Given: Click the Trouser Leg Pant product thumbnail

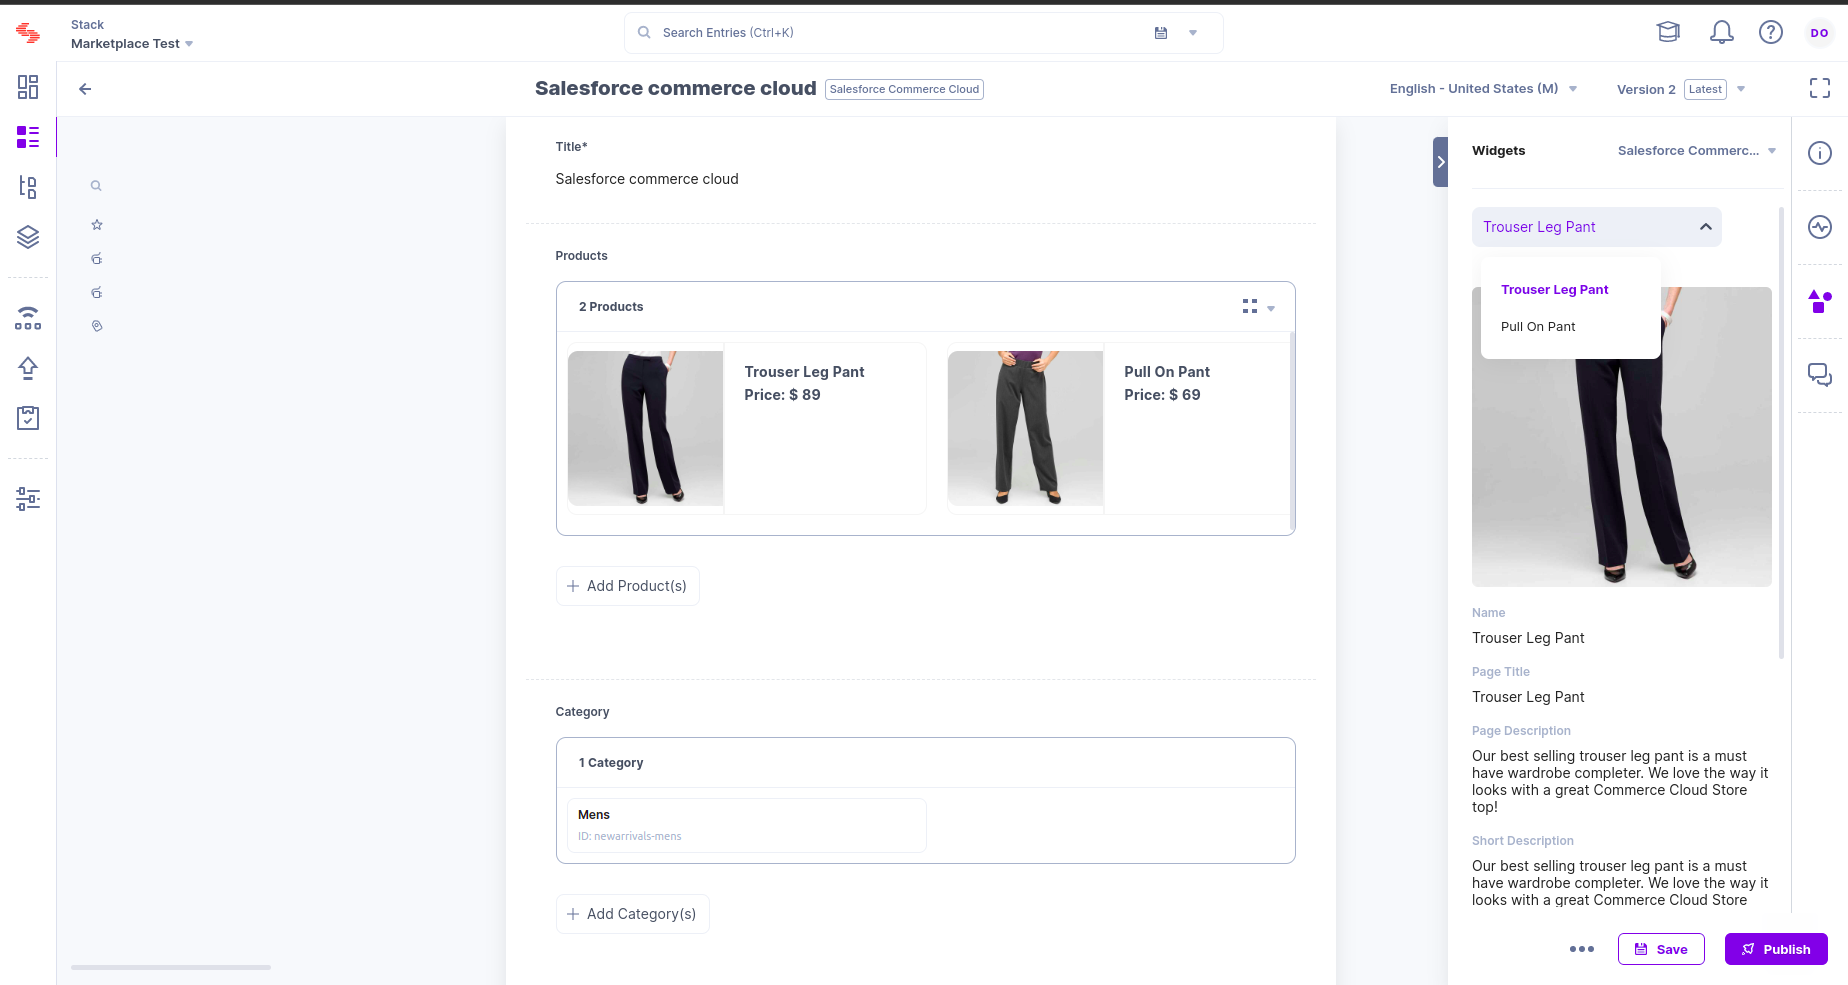Looking at the screenshot, I should pos(645,428).
